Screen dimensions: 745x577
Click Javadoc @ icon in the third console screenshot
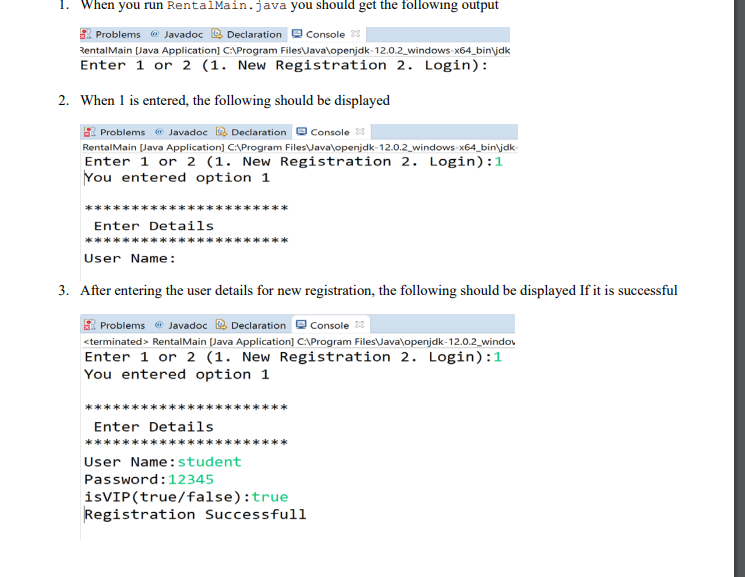pos(159,325)
